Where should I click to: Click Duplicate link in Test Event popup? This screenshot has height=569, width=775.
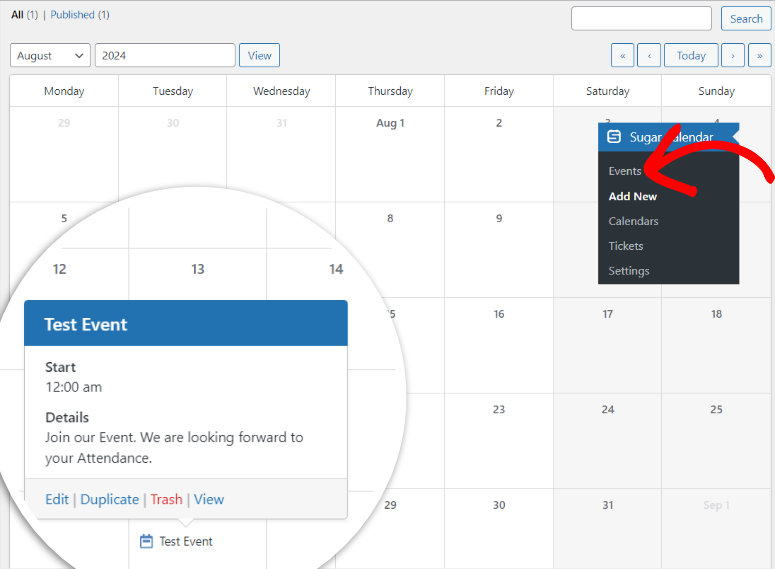click(109, 499)
